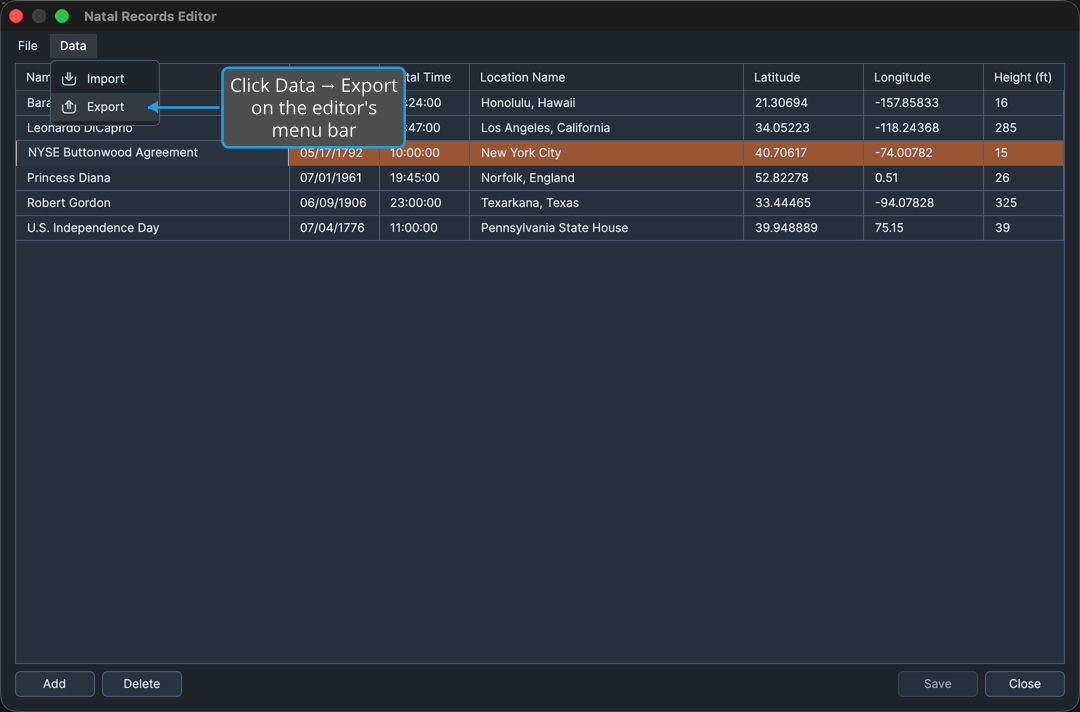
Task: Click the height value 39
Action: pyautogui.click(x=1024, y=228)
